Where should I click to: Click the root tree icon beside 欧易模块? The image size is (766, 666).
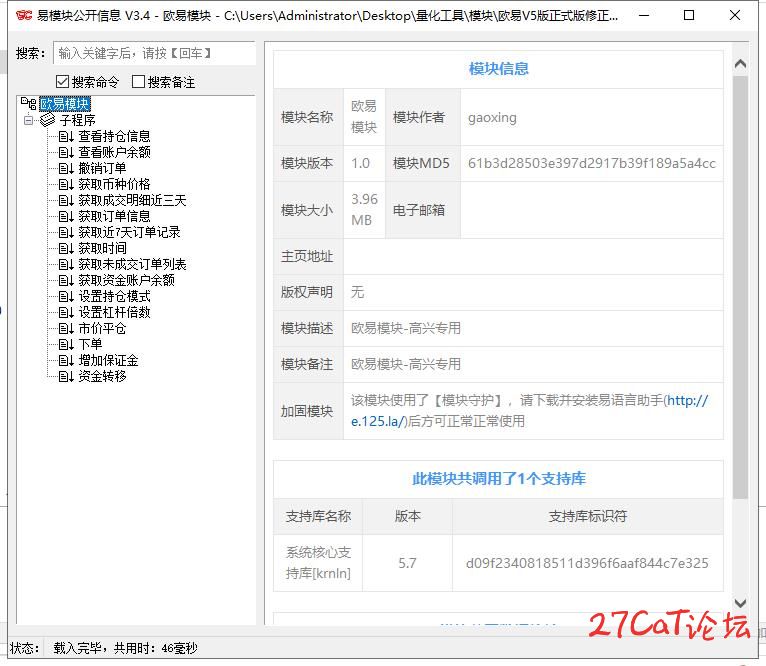pyautogui.click(x=28, y=104)
